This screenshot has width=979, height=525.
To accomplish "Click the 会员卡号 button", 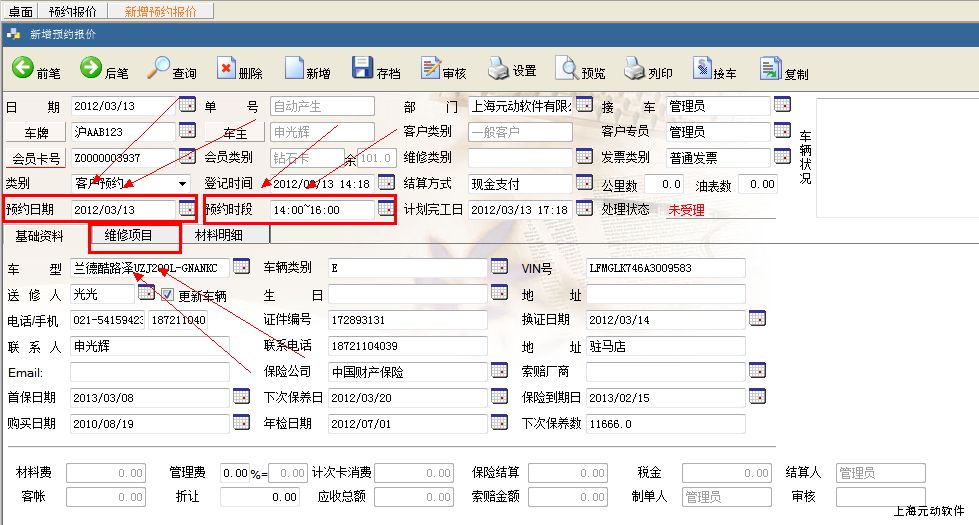I will (35, 158).
